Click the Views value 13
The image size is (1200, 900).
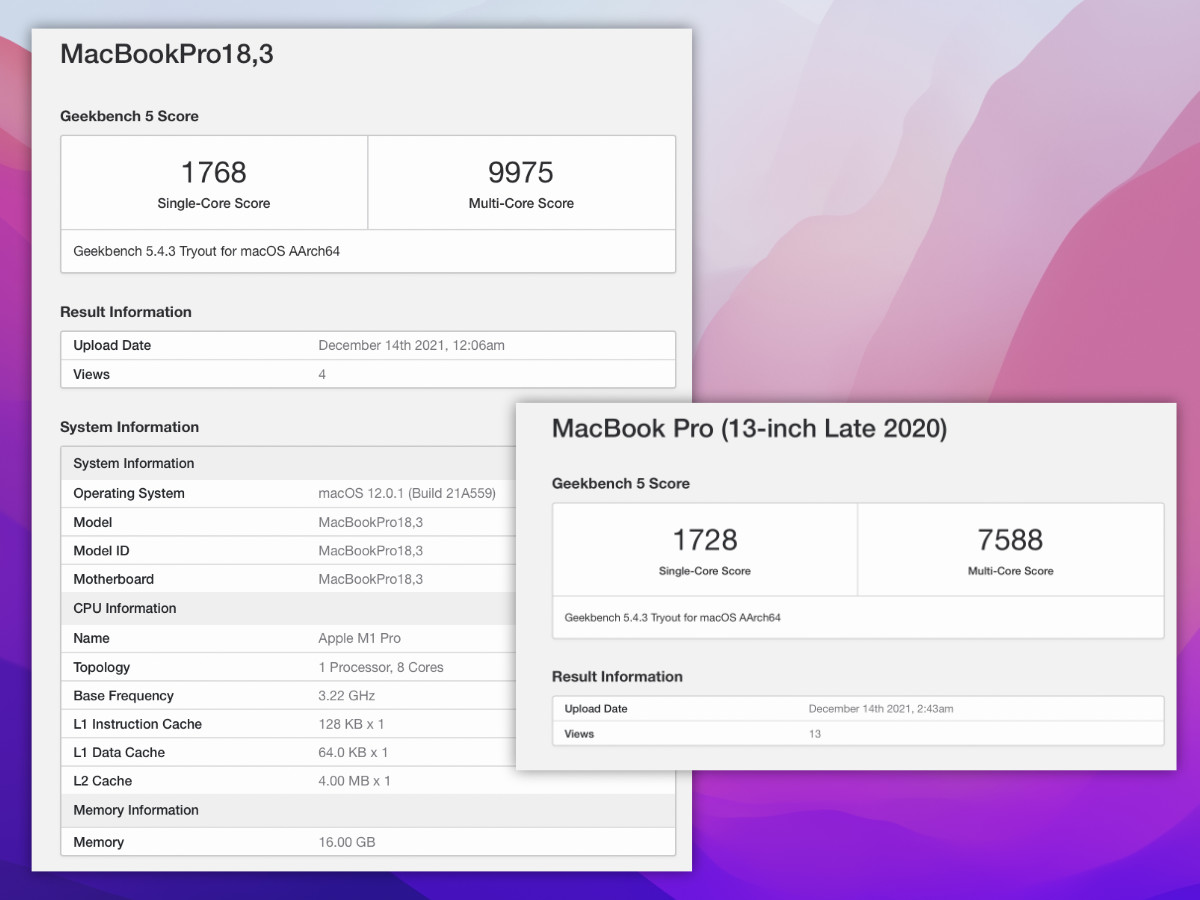(x=815, y=734)
